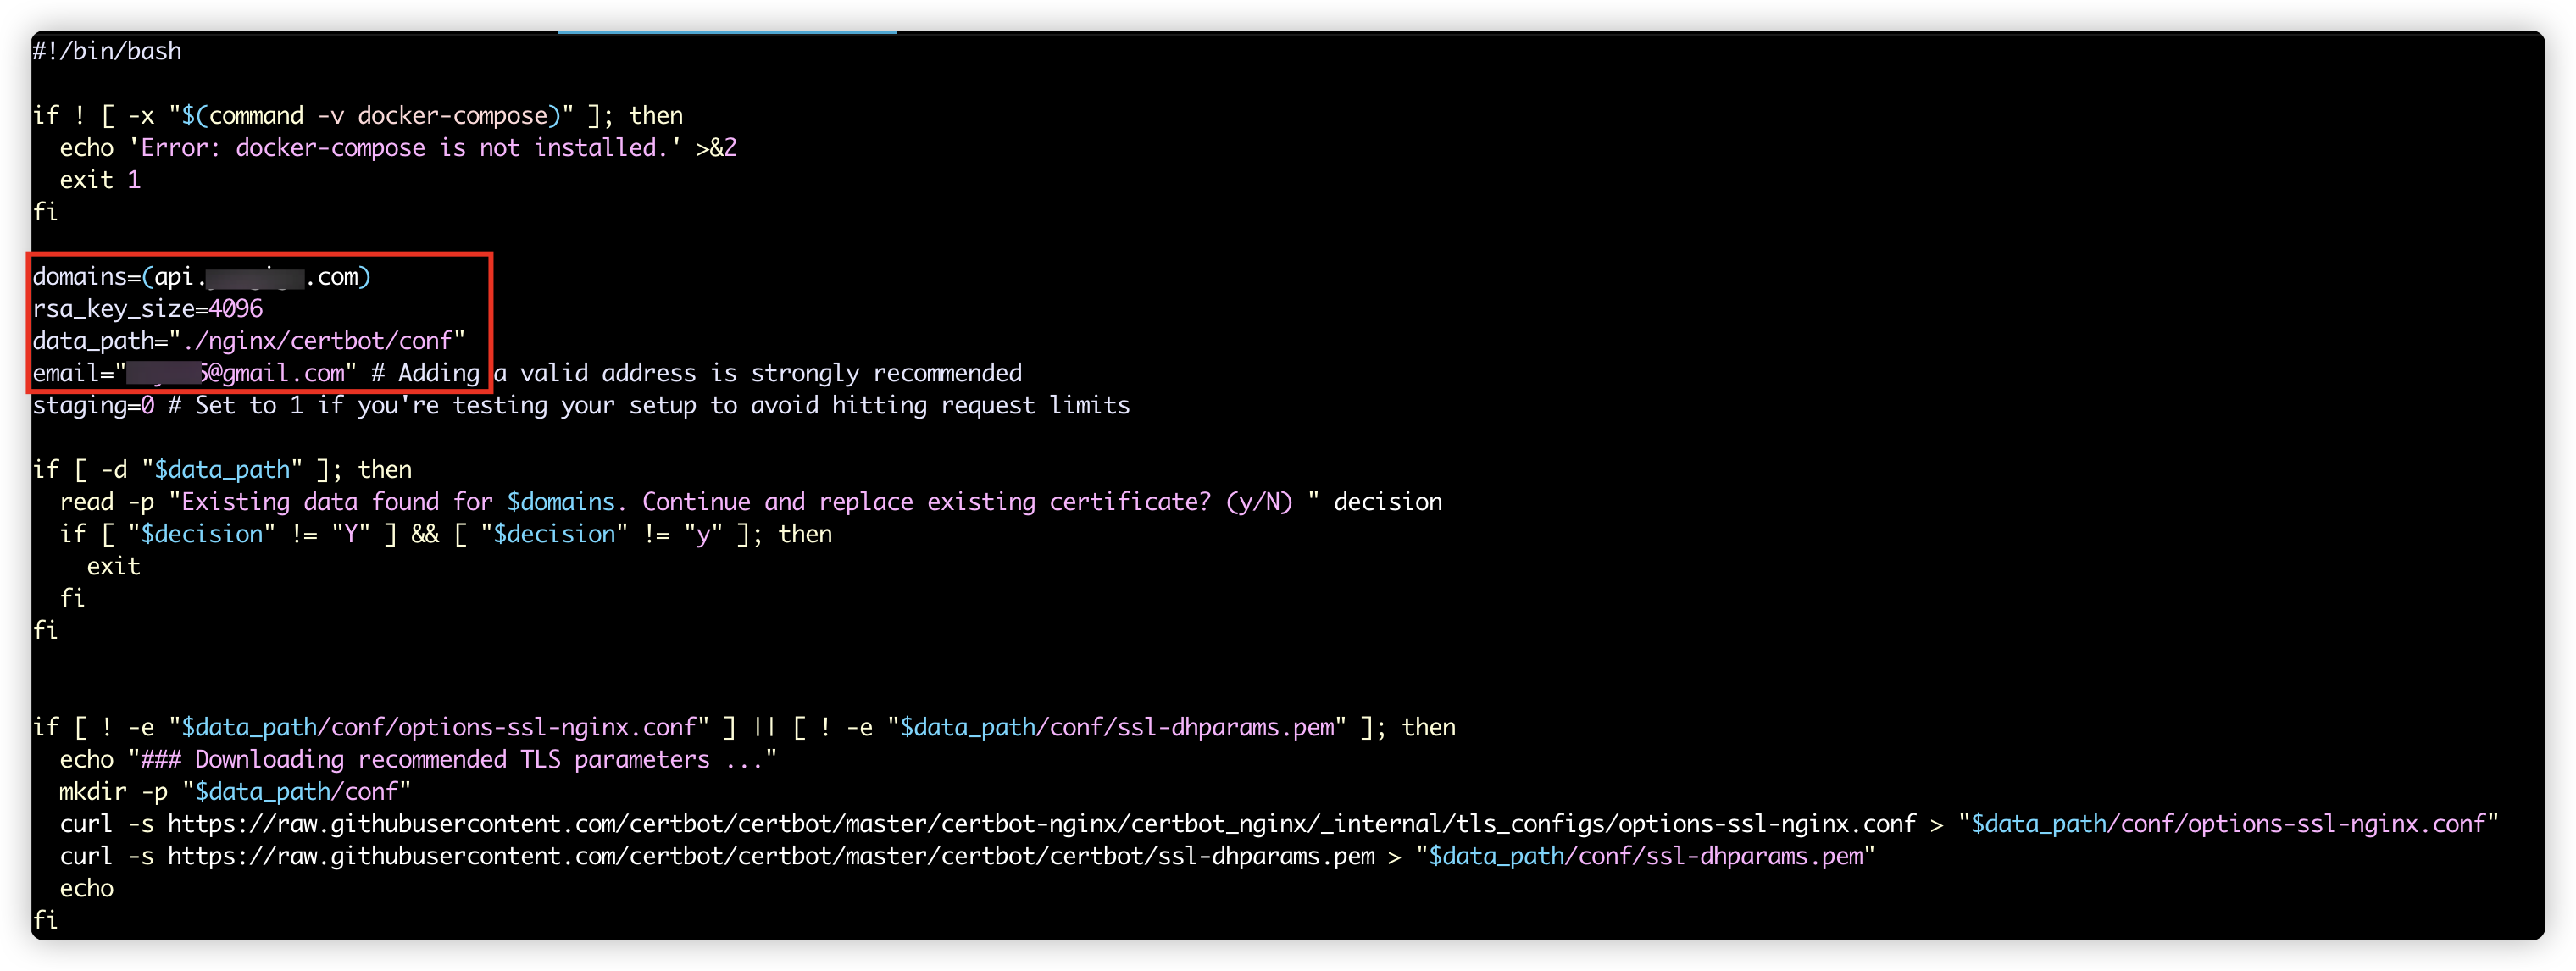Click the '$data_path/conf/ssl-dhparams.pem' test path

pos(1117,727)
